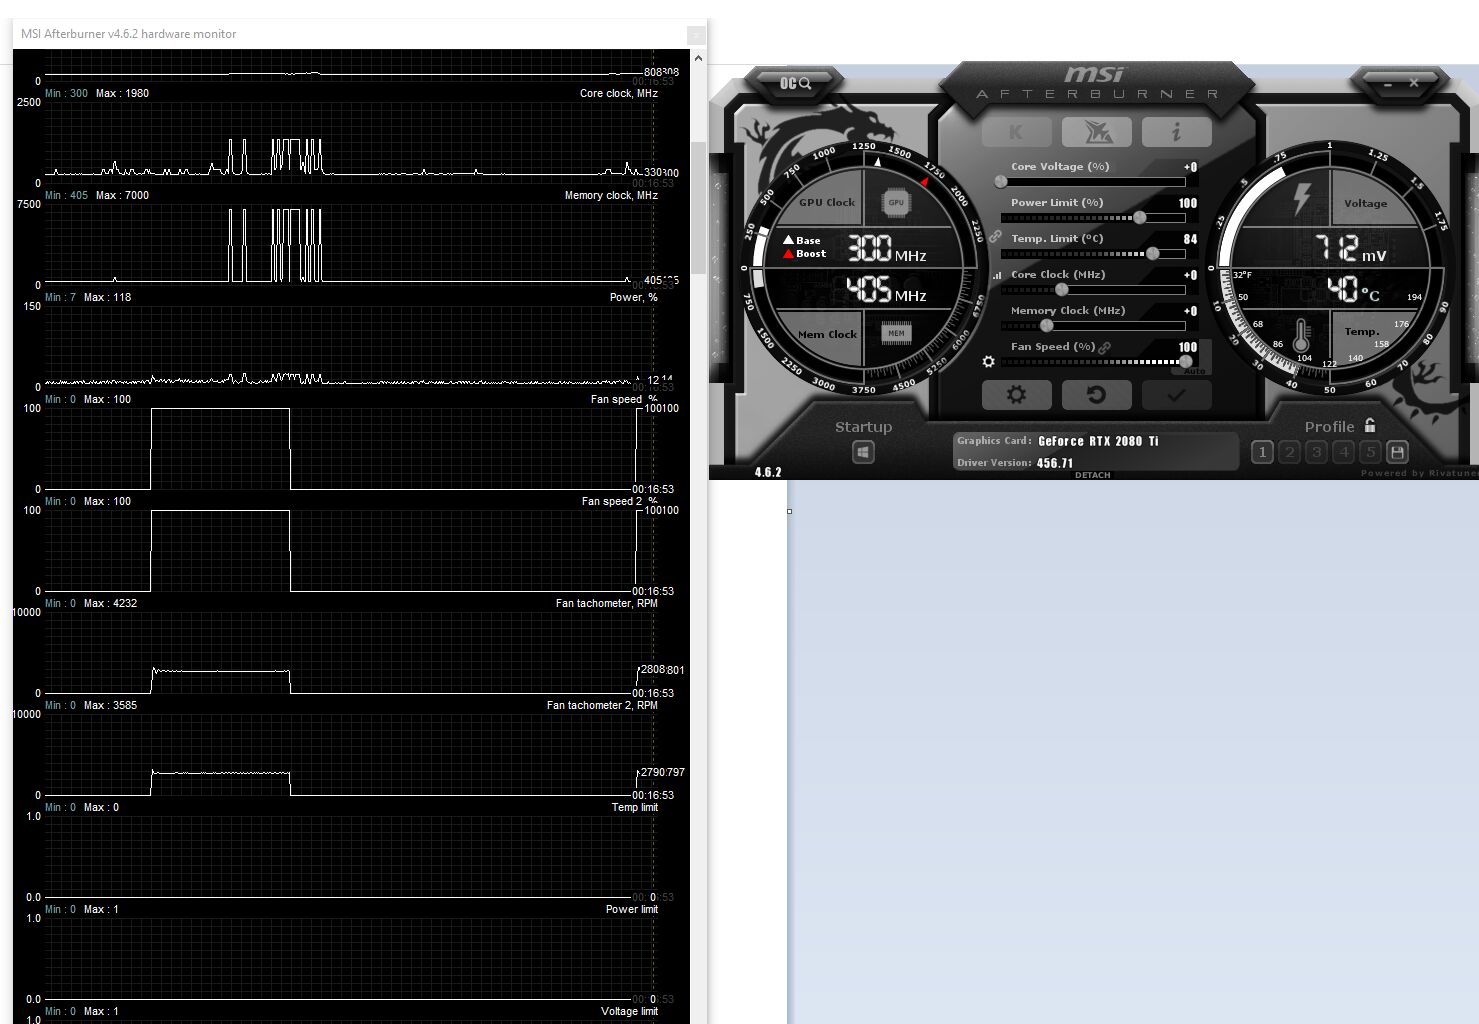
Task: Toggle the power and temp limit link icon
Action: point(995,237)
